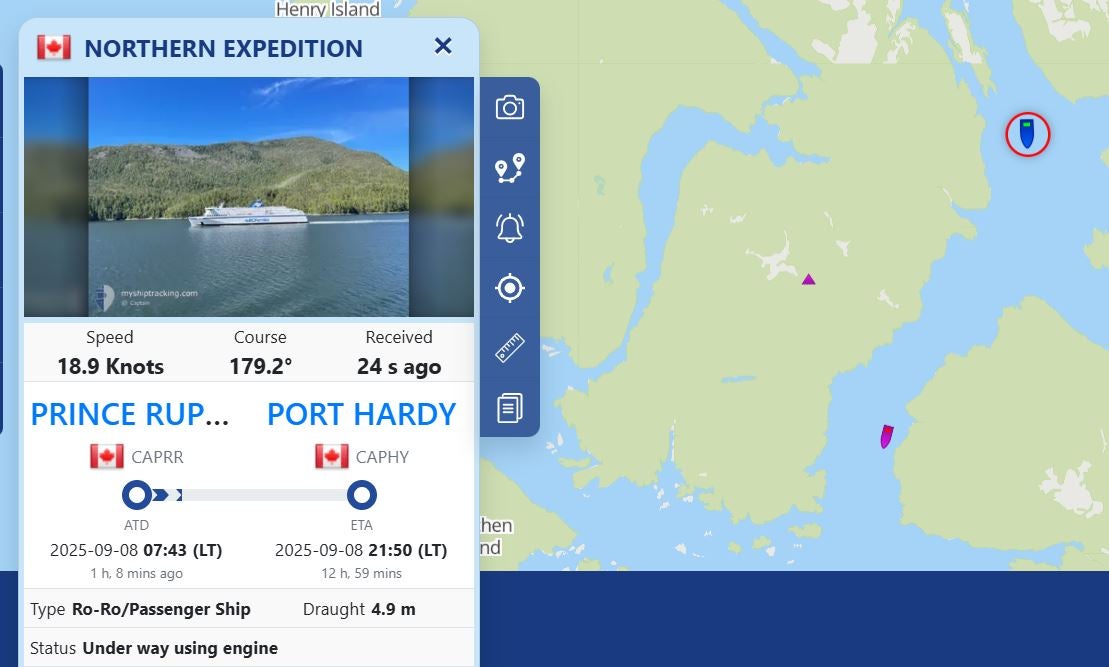Open vessel documents panel icon

point(509,407)
